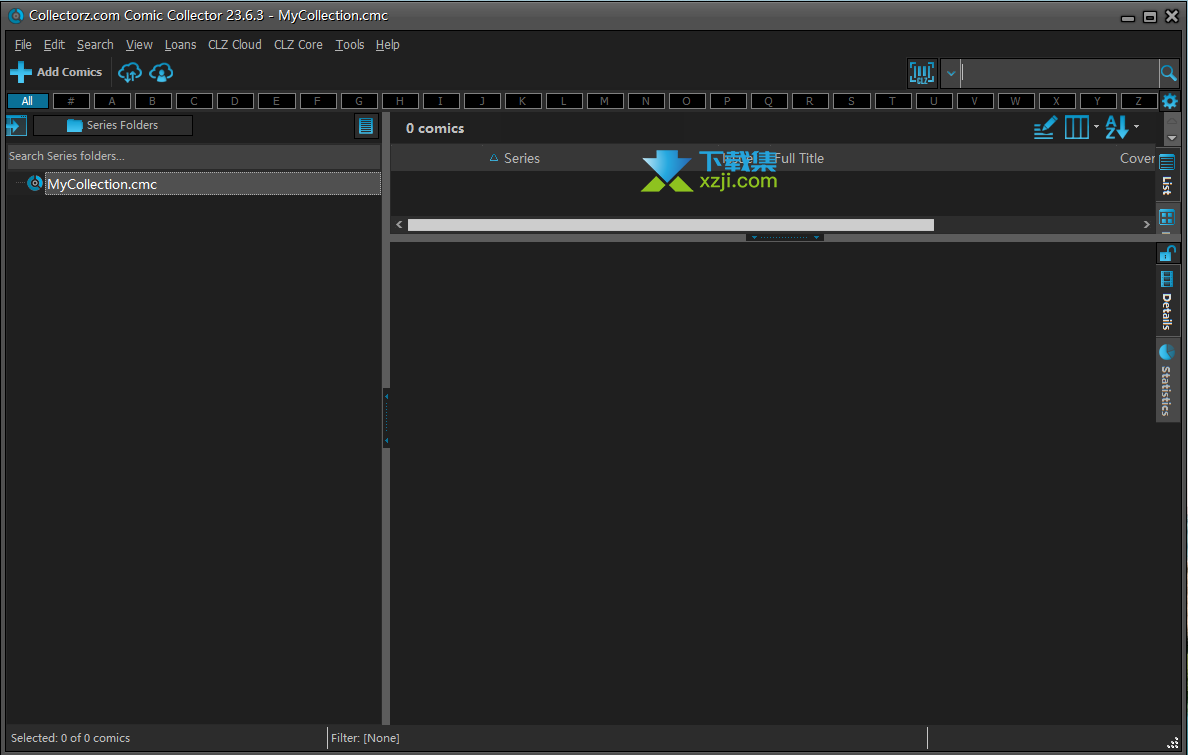Click the scroll right arrow of list

(x=1146, y=224)
